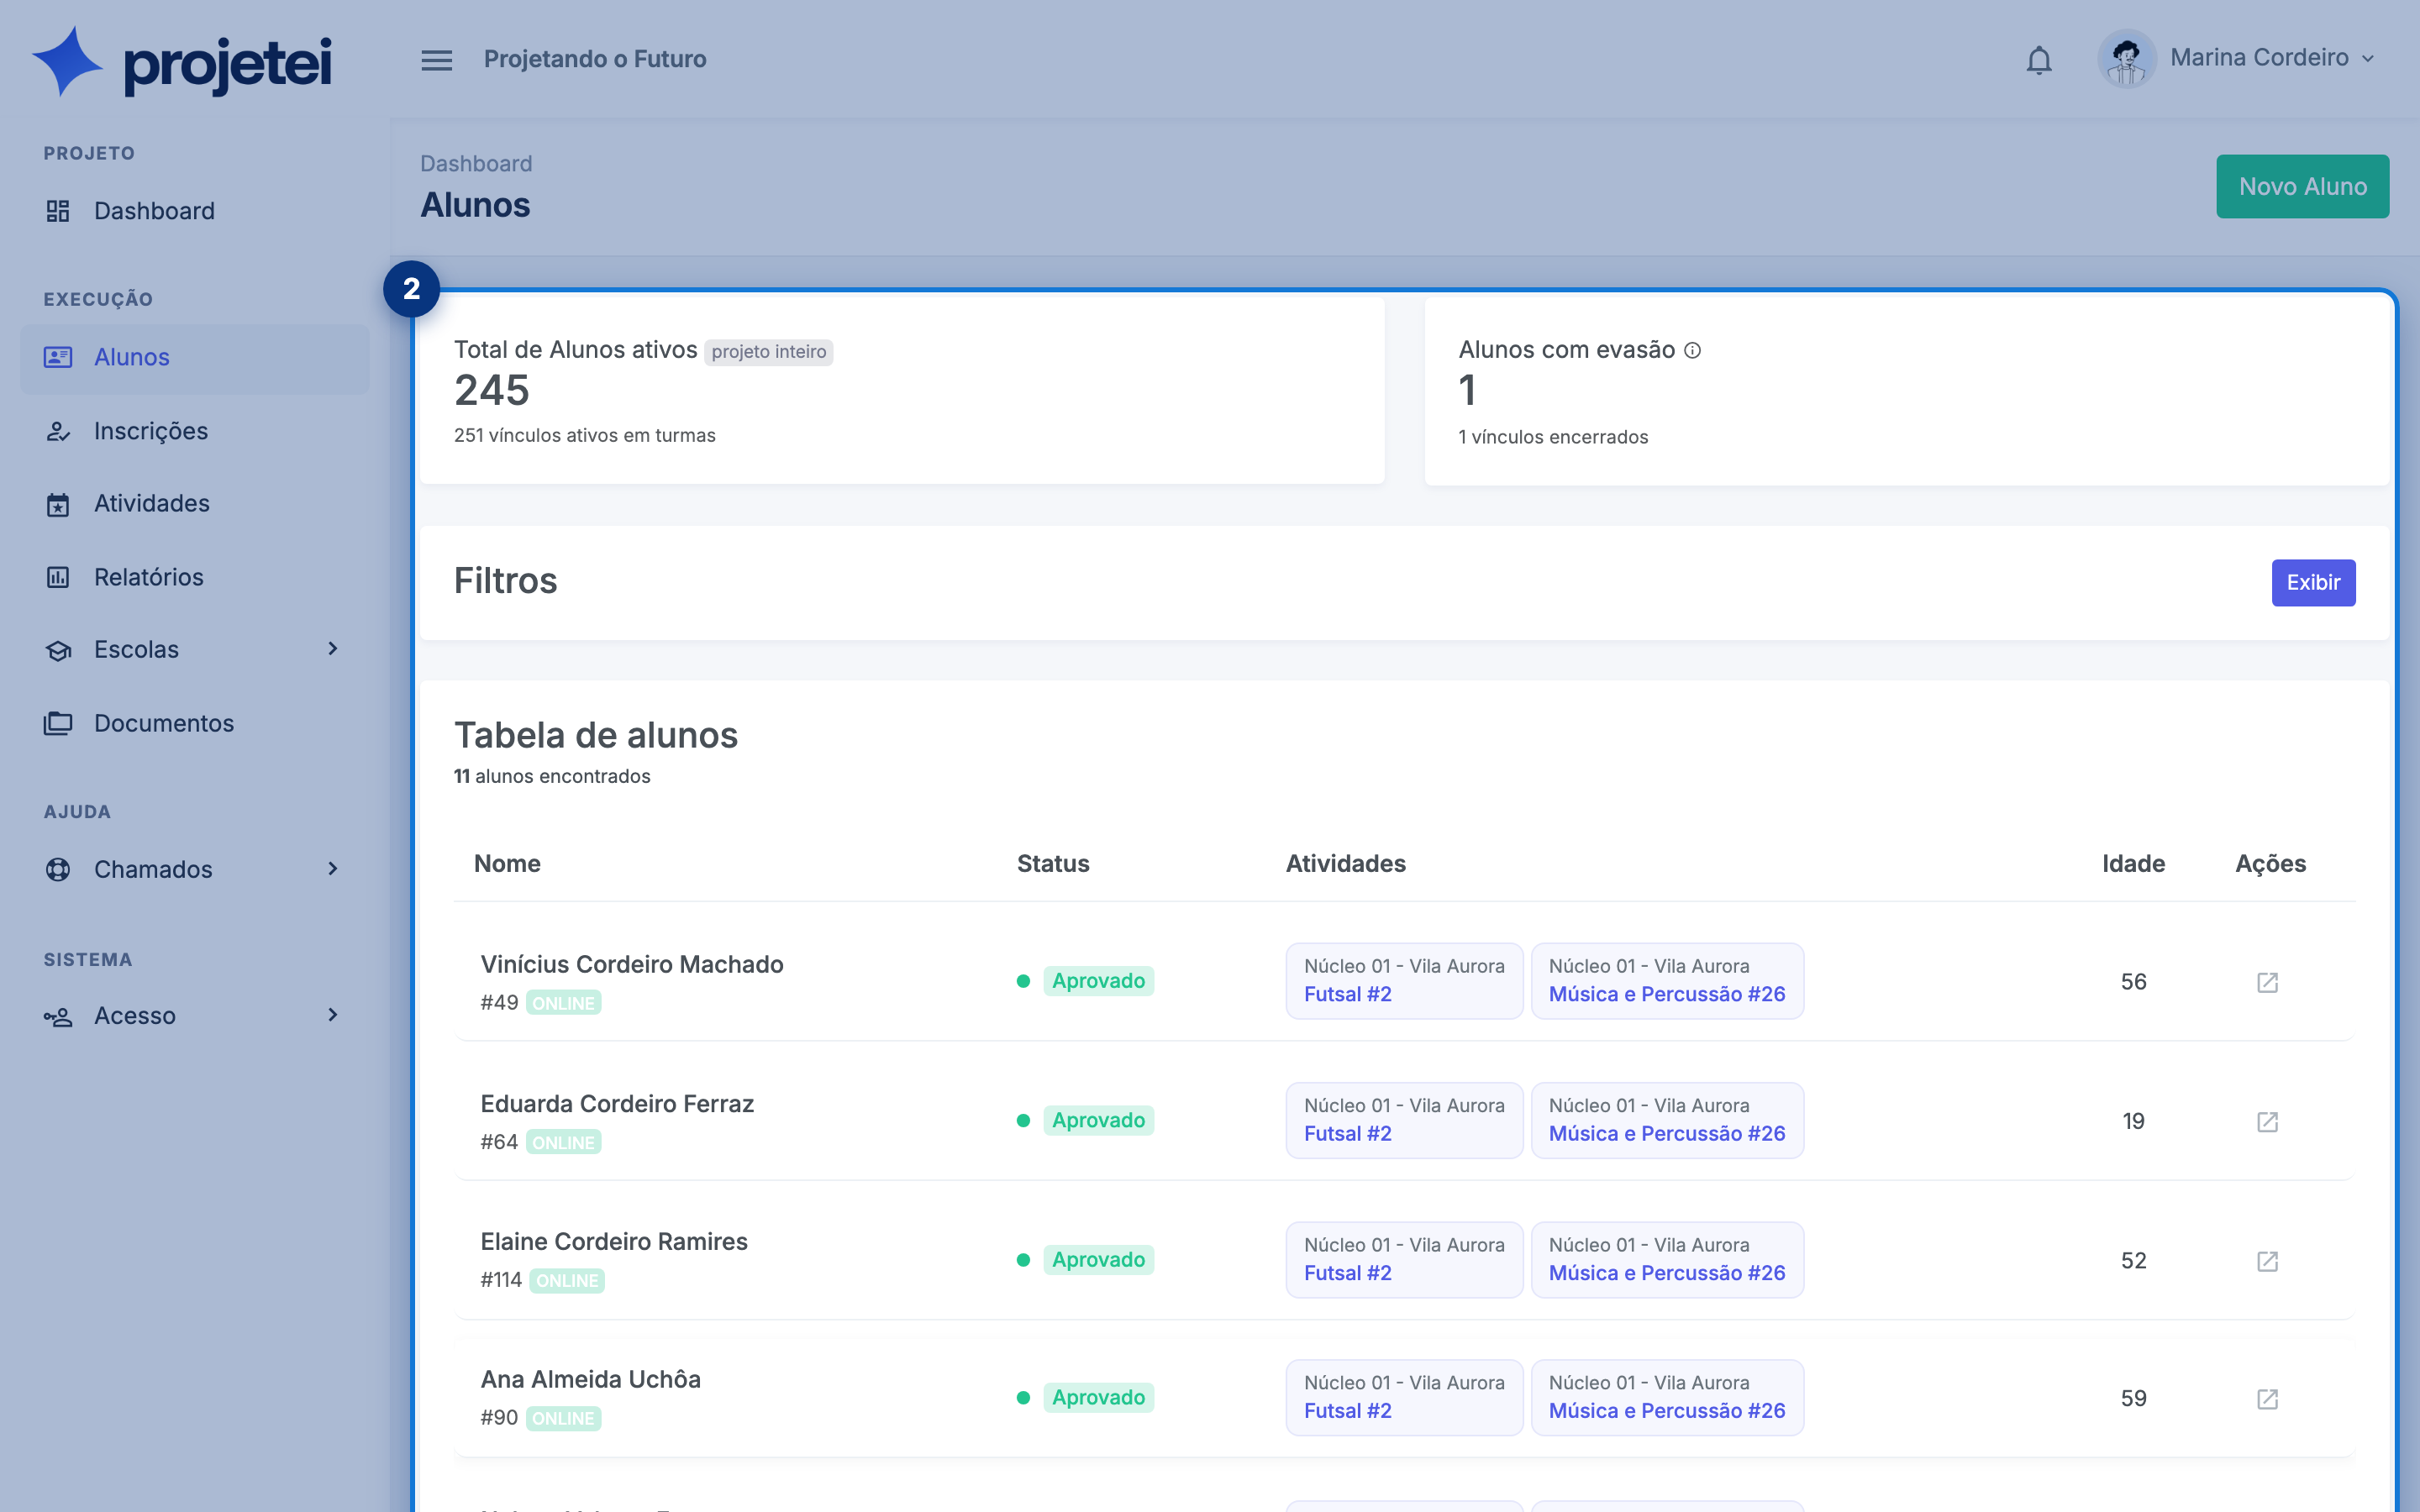Click the ONLINE tag next to #49
2420x1512 pixels.
[x=563, y=1003]
